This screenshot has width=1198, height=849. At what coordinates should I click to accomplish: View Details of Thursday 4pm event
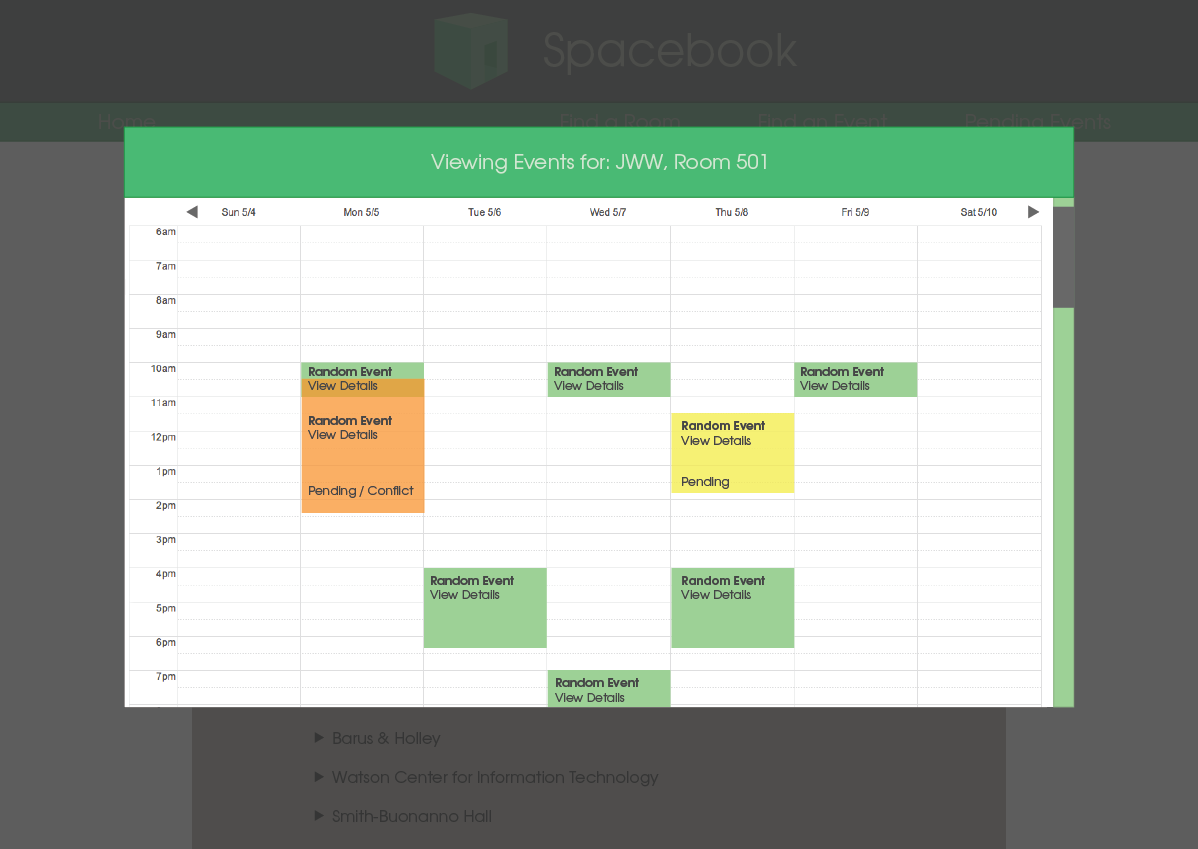[716, 595]
